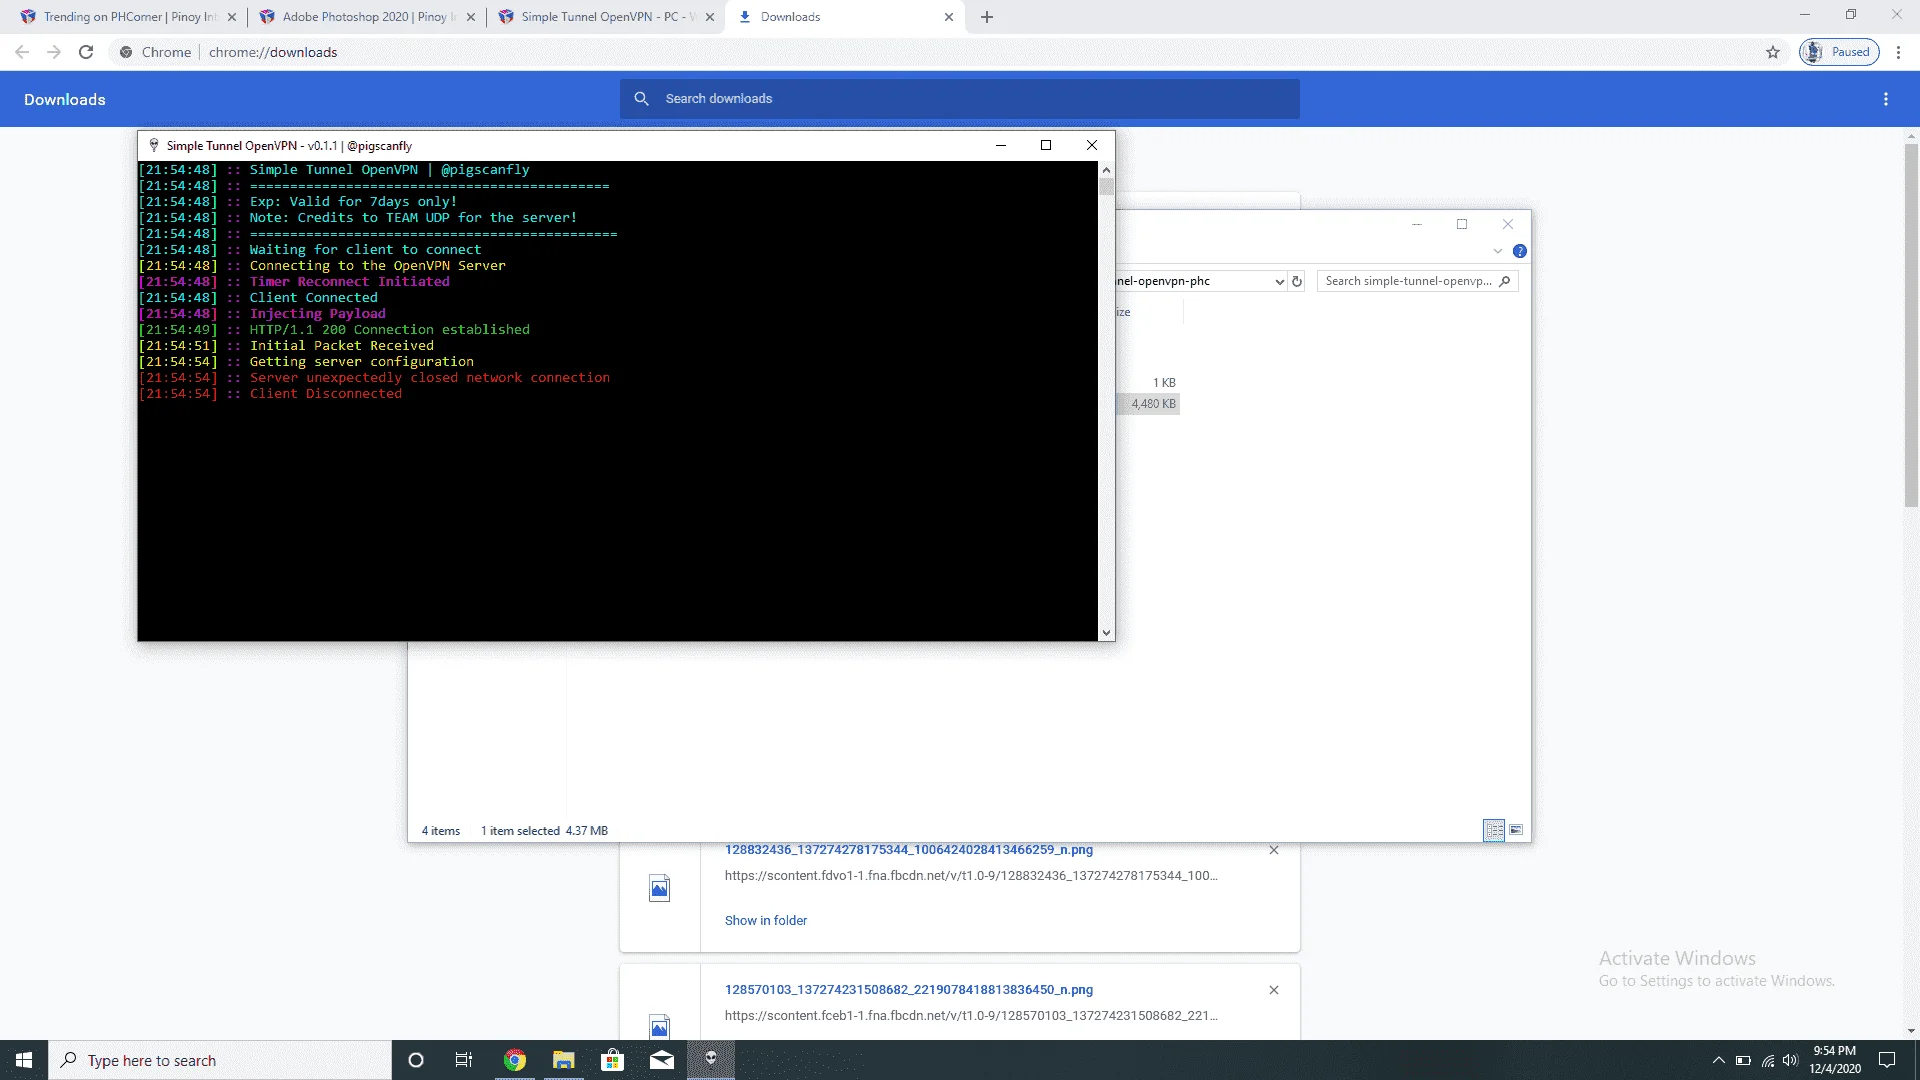Screen dimensions: 1920x1080
Task: Click the OpenVPN console scrollbar down arrow
Action: (1106, 632)
